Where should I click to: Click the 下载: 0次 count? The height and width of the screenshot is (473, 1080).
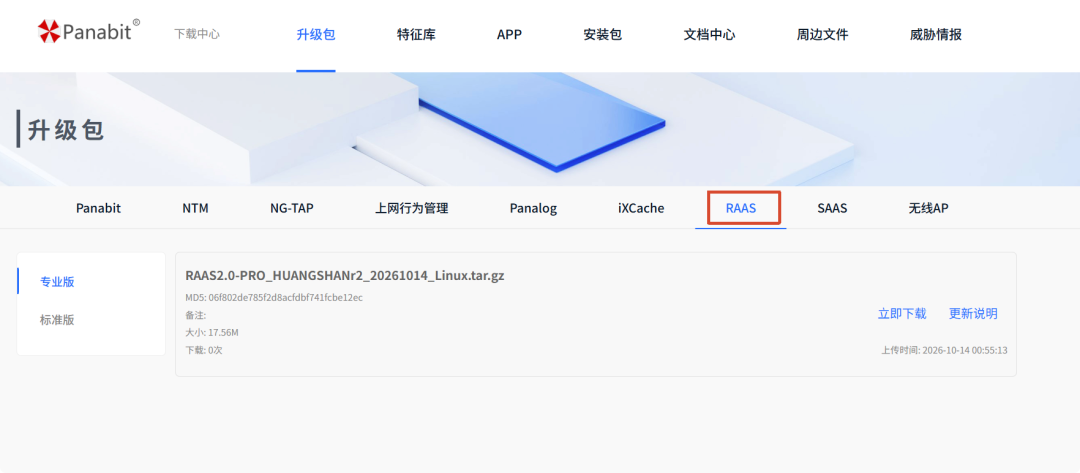204,350
